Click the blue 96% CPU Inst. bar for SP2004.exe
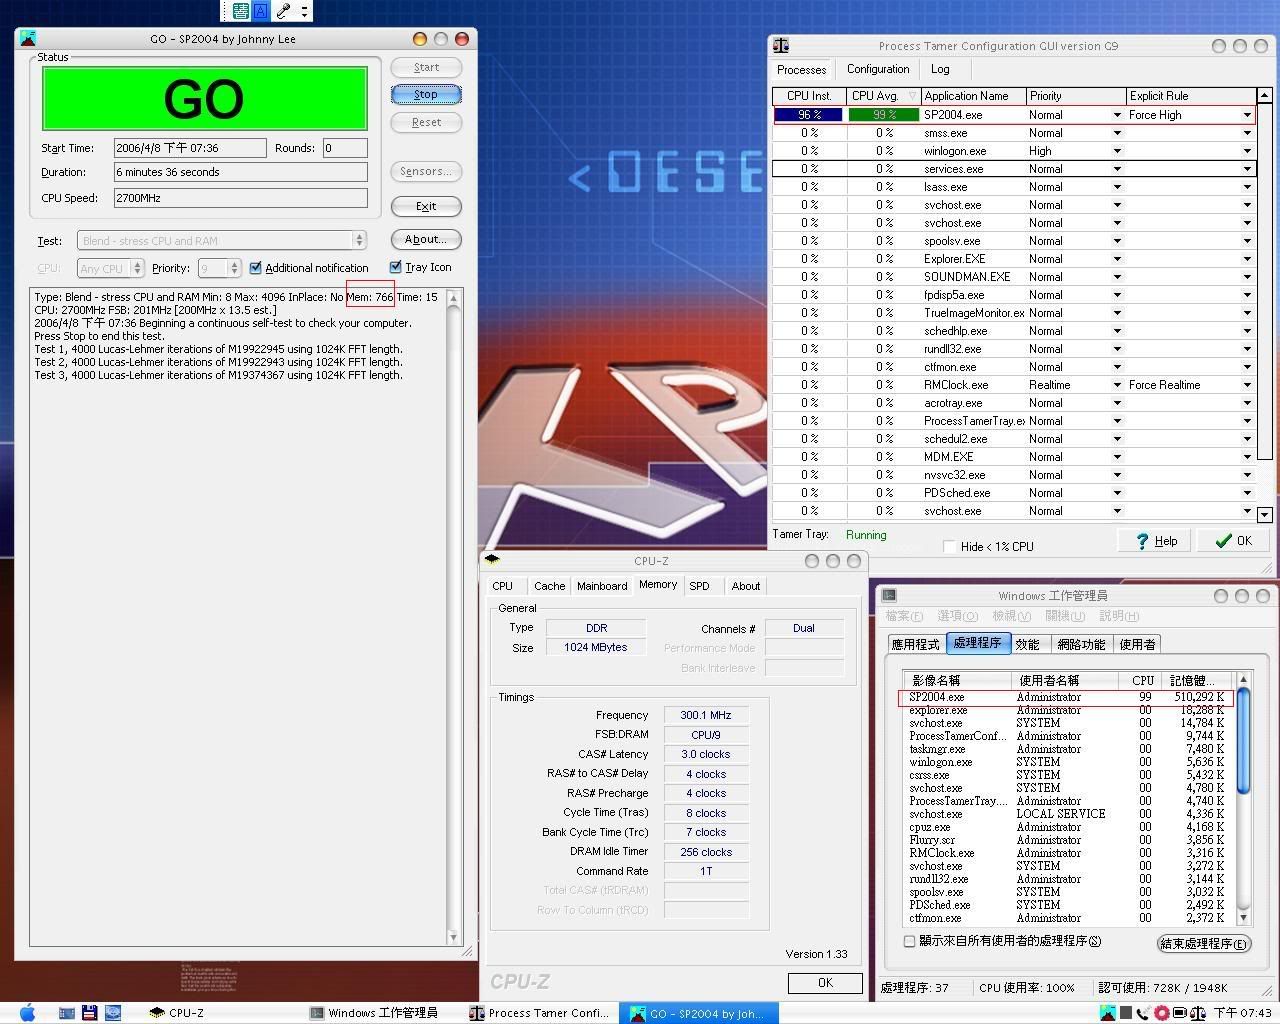The height and width of the screenshot is (1024, 1280). point(809,115)
